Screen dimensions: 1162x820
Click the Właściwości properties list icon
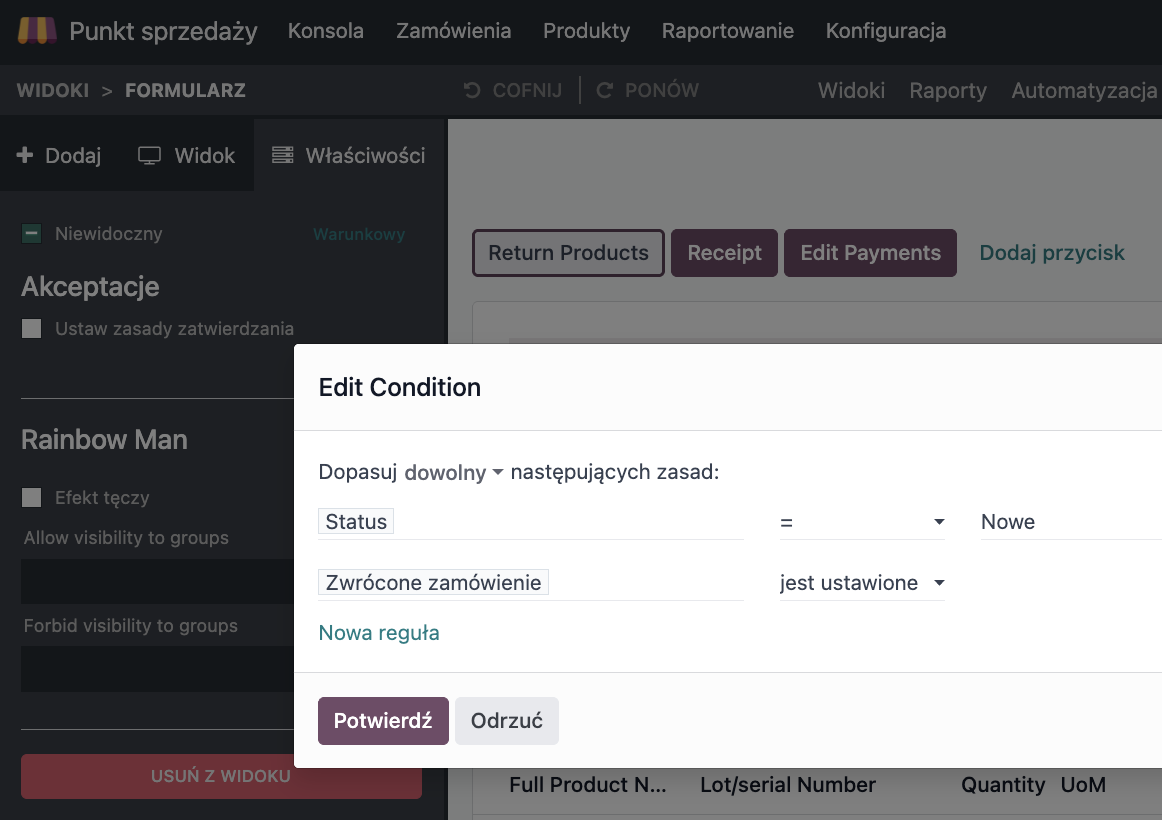click(x=283, y=155)
